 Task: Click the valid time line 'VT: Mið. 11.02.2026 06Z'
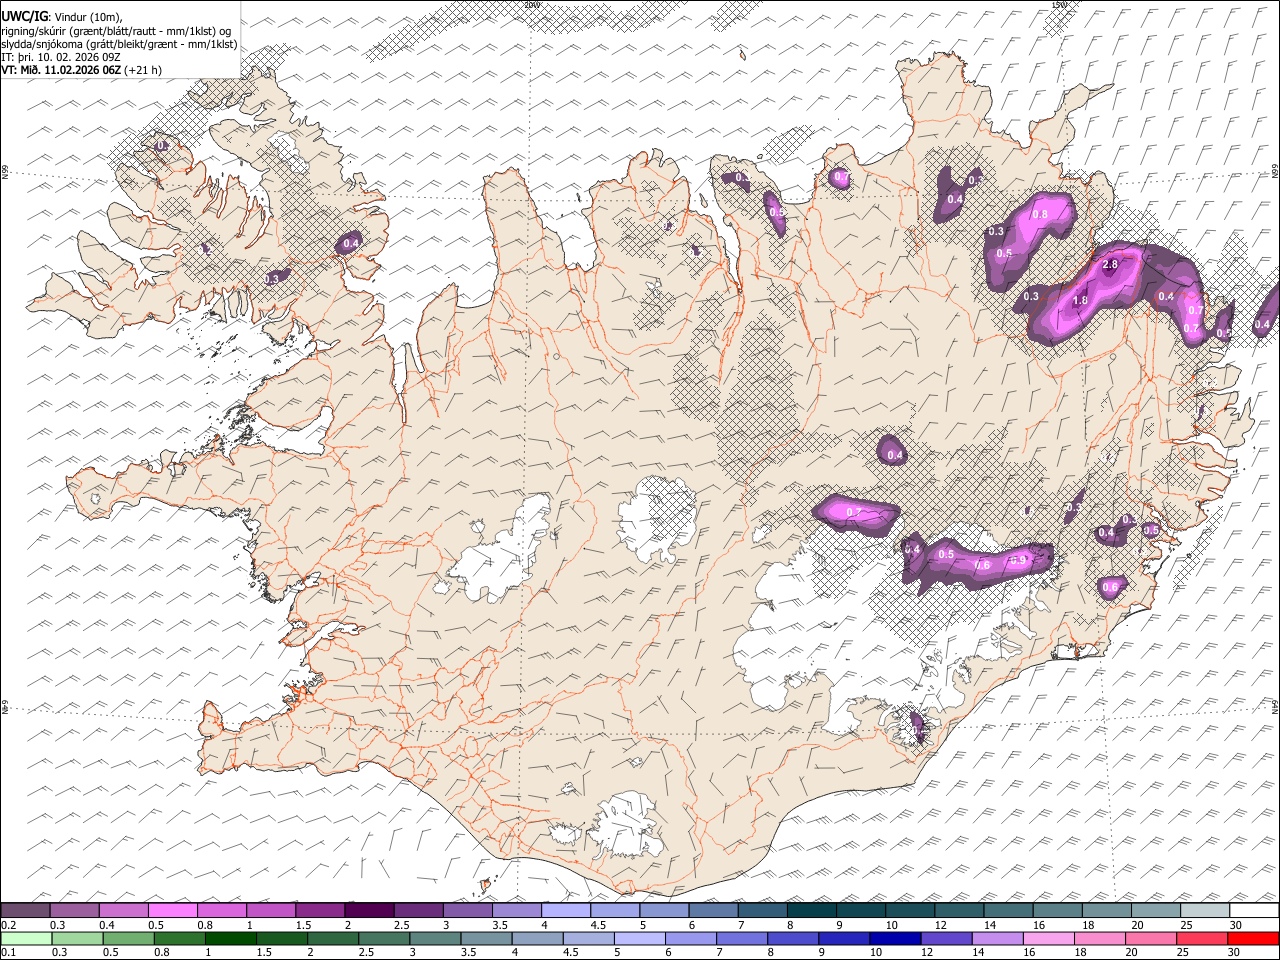pyautogui.click(x=62, y=70)
